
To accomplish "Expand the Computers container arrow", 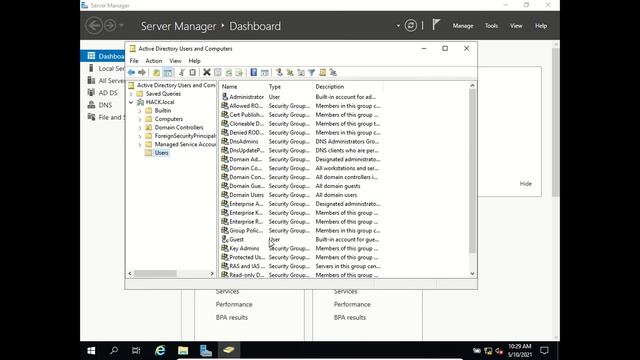I will coord(140,120).
